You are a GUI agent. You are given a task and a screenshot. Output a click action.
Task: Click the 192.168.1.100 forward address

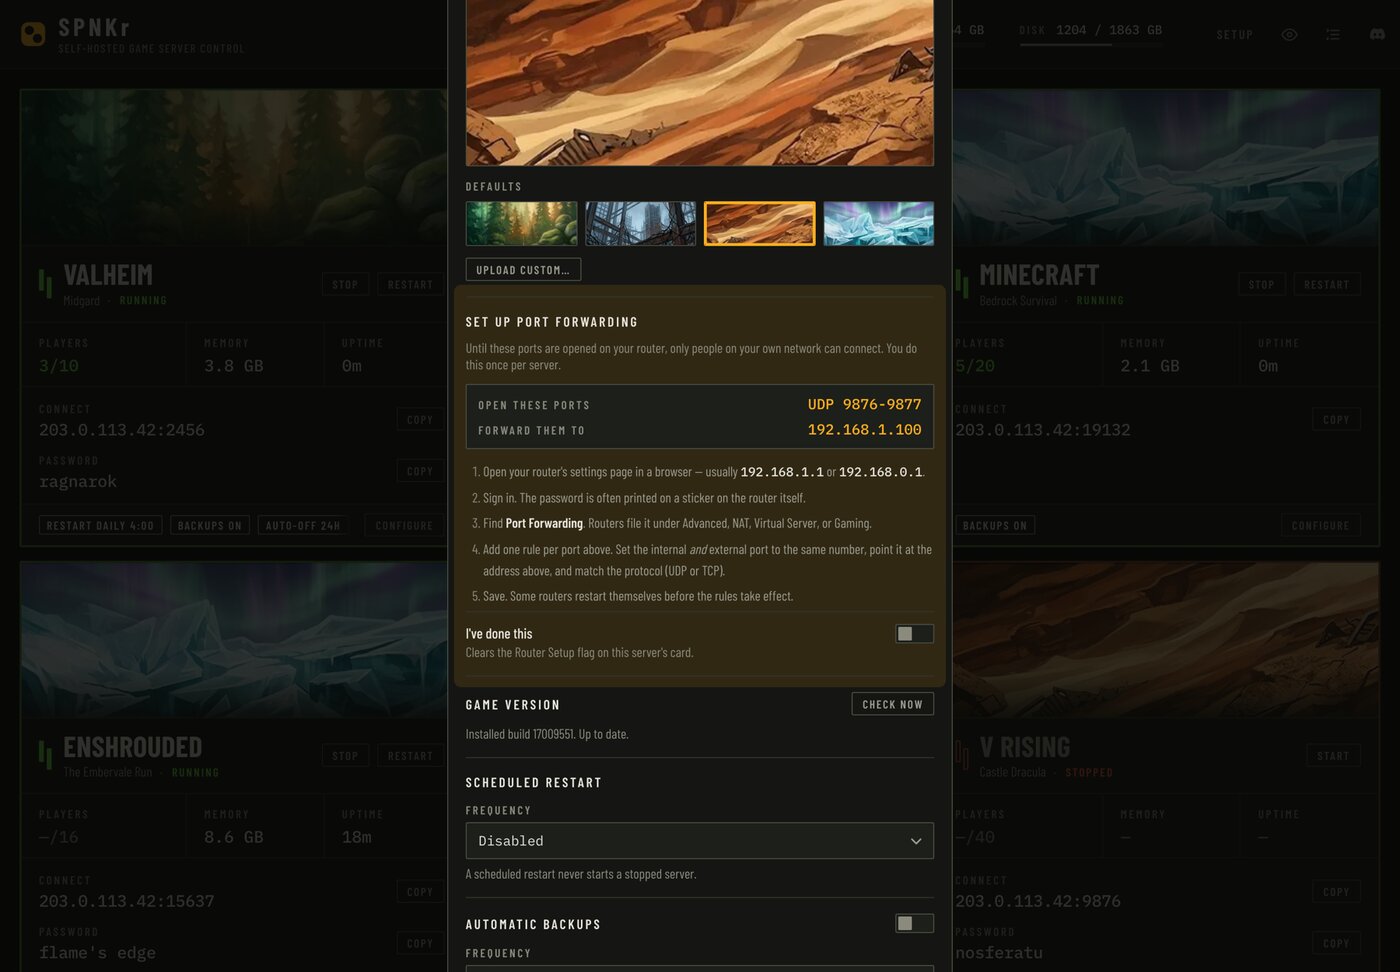[864, 429]
